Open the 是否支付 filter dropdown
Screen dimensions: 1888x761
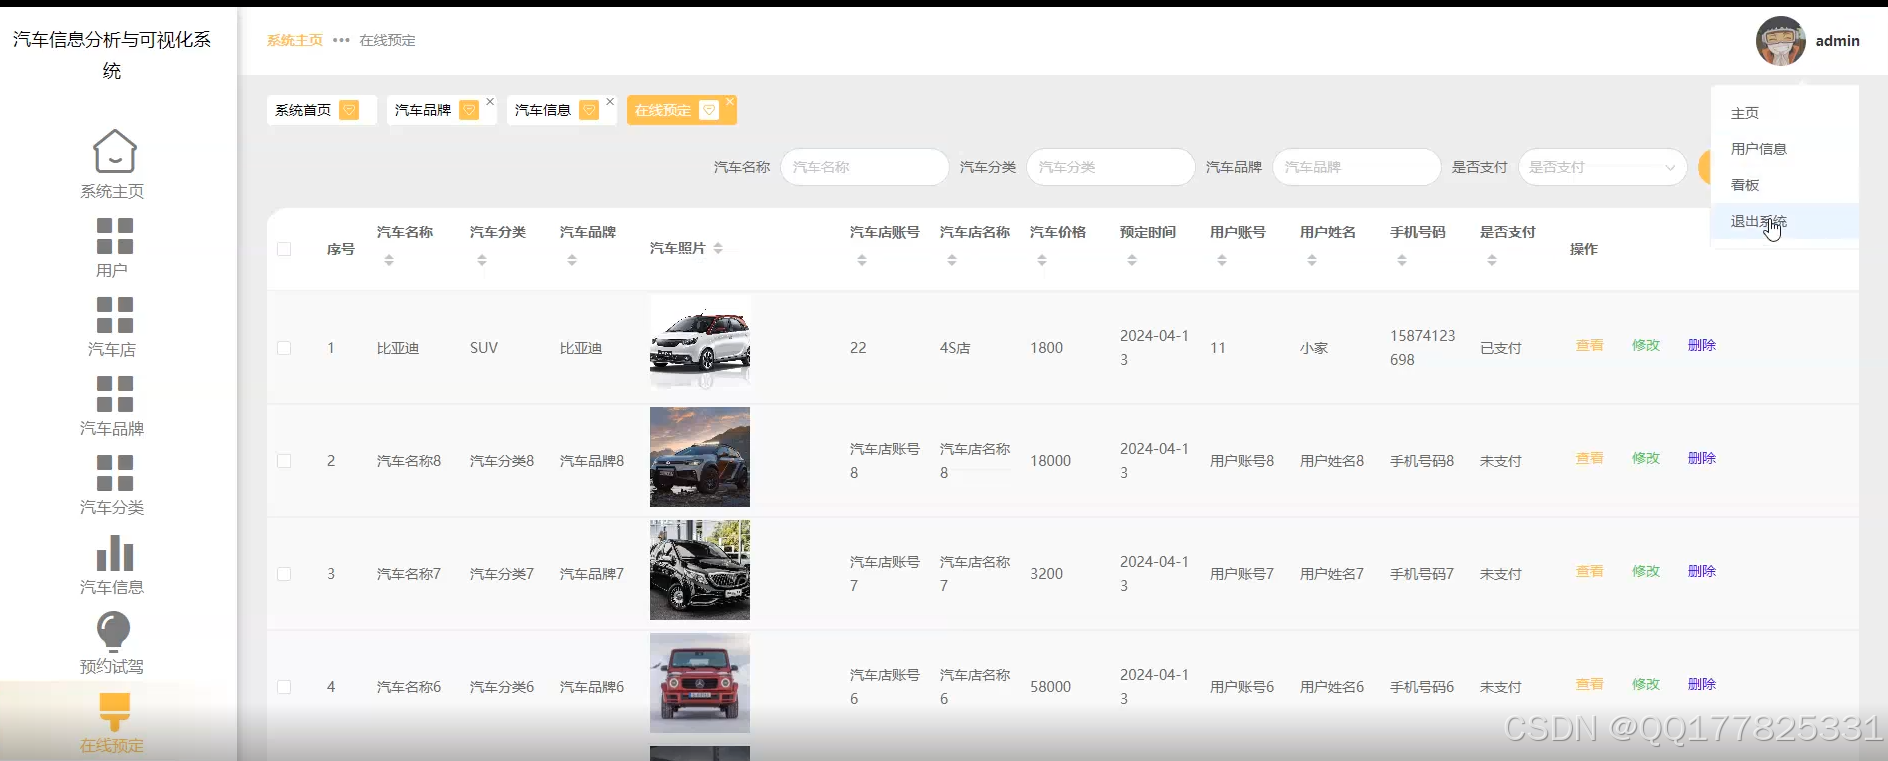(x=1602, y=167)
